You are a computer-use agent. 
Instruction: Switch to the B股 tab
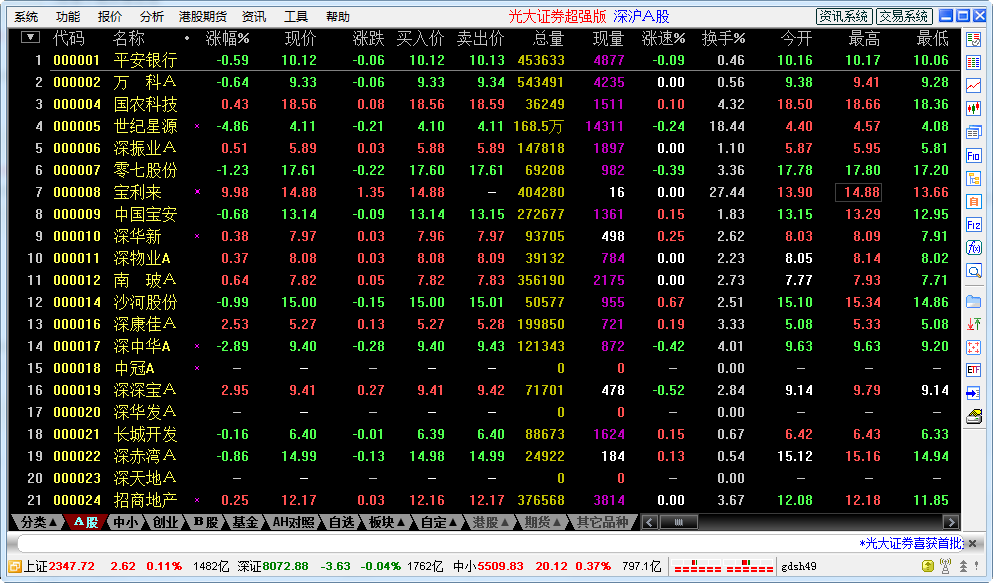tap(205, 522)
